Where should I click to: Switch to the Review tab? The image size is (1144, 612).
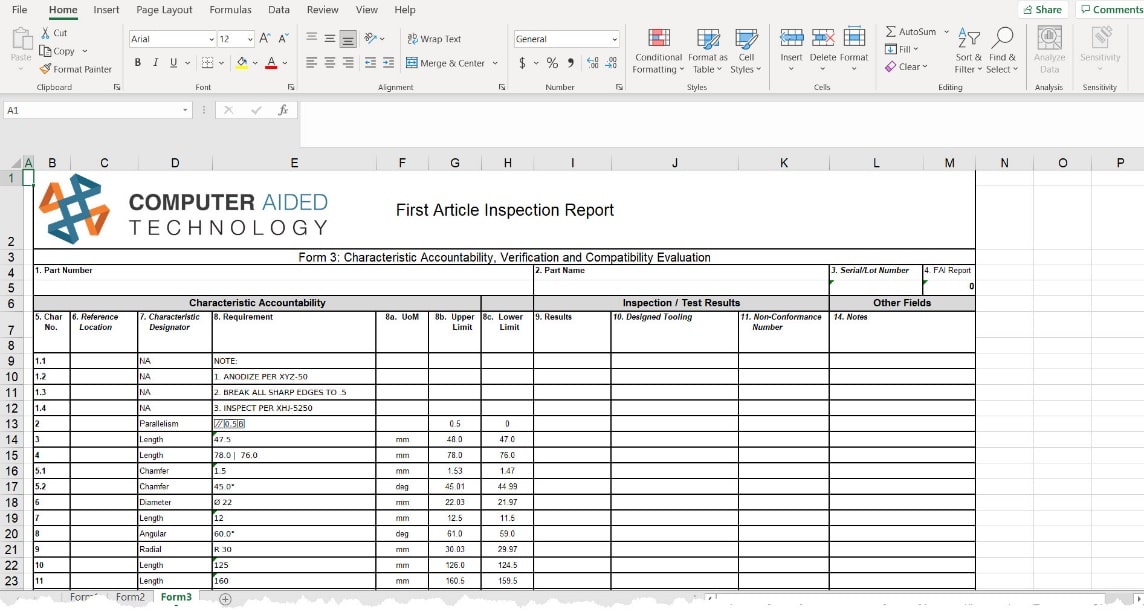(x=322, y=9)
